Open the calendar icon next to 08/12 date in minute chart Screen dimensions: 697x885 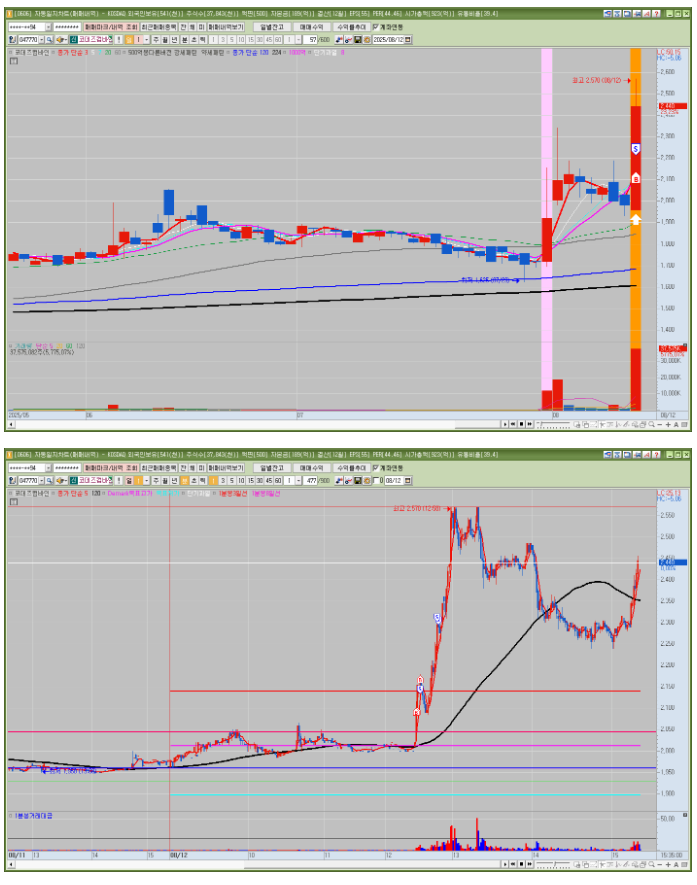407,480
